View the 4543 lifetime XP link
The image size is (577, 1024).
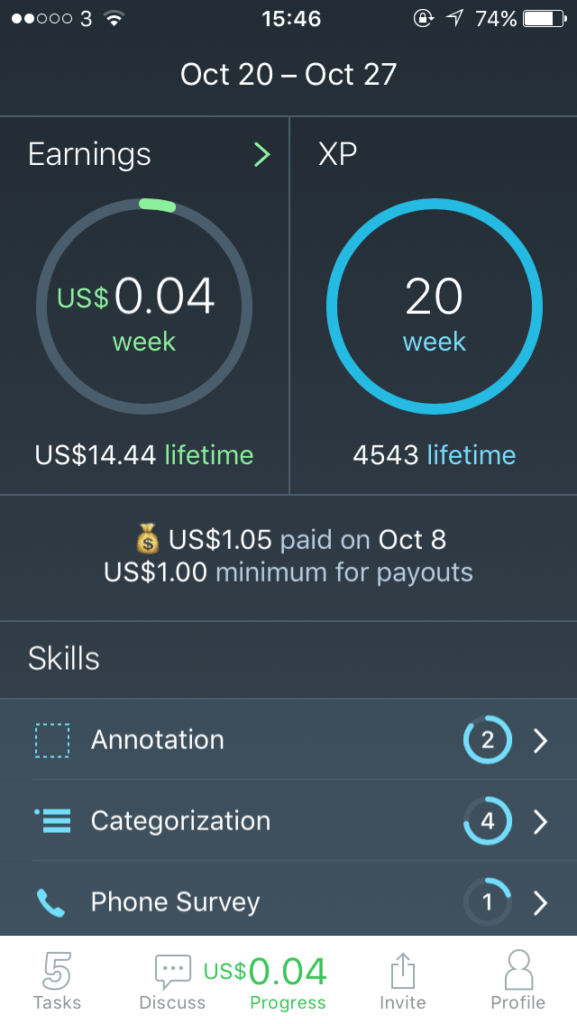[433, 453]
